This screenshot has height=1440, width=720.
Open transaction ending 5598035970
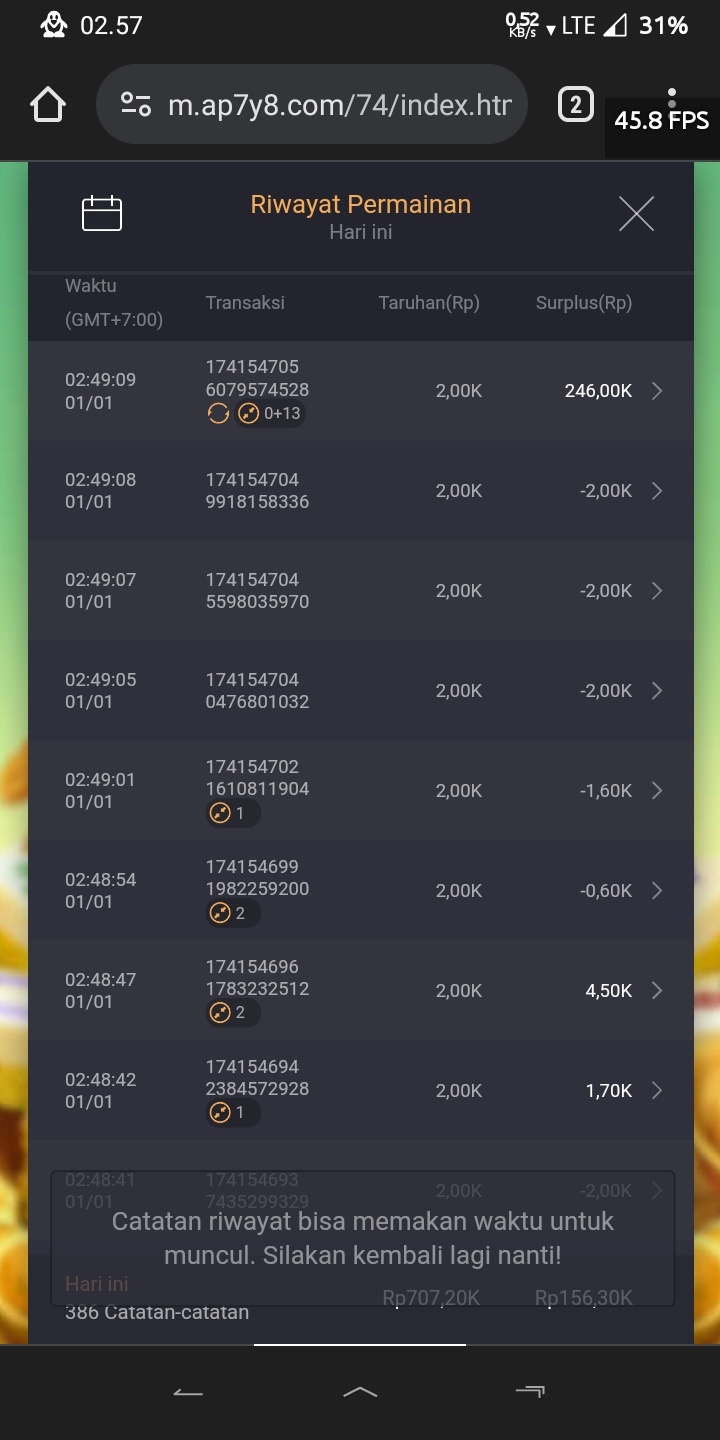tap(257, 591)
